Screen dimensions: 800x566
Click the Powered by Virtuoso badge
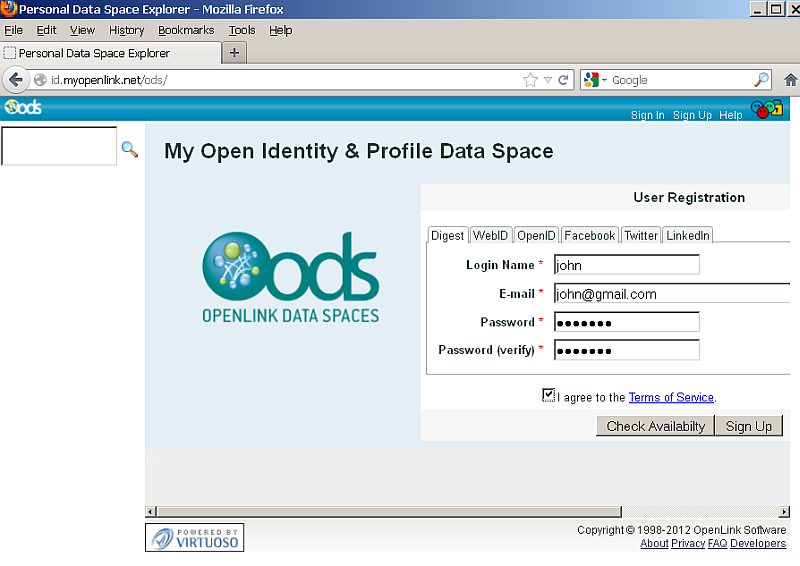[194, 538]
